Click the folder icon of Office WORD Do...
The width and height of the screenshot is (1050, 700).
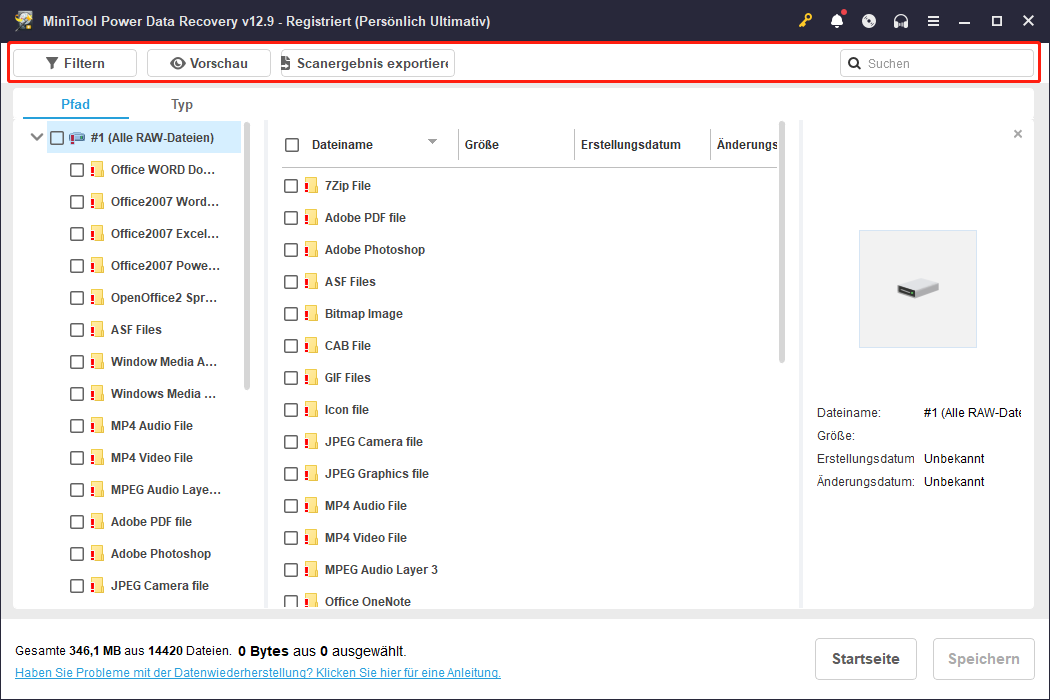coord(97,169)
